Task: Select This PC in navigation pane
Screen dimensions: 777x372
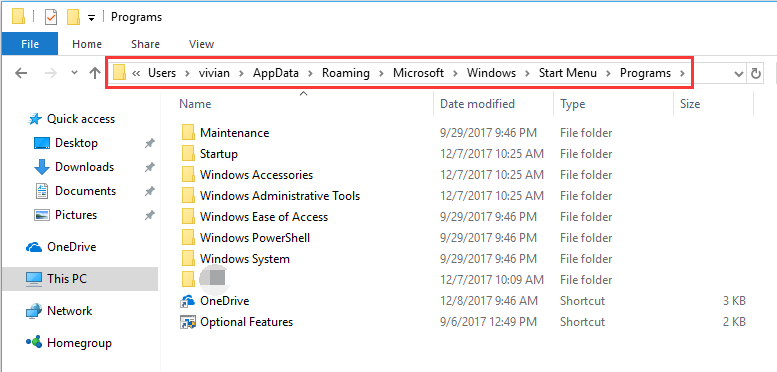Action: (x=67, y=279)
